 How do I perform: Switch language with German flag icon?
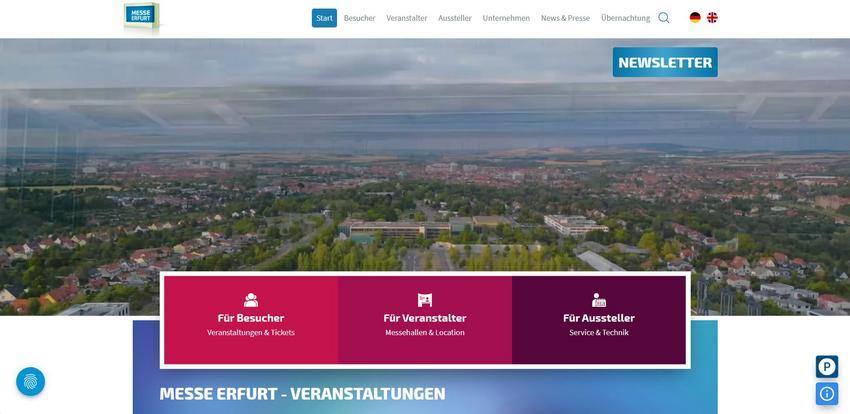pyautogui.click(x=695, y=18)
